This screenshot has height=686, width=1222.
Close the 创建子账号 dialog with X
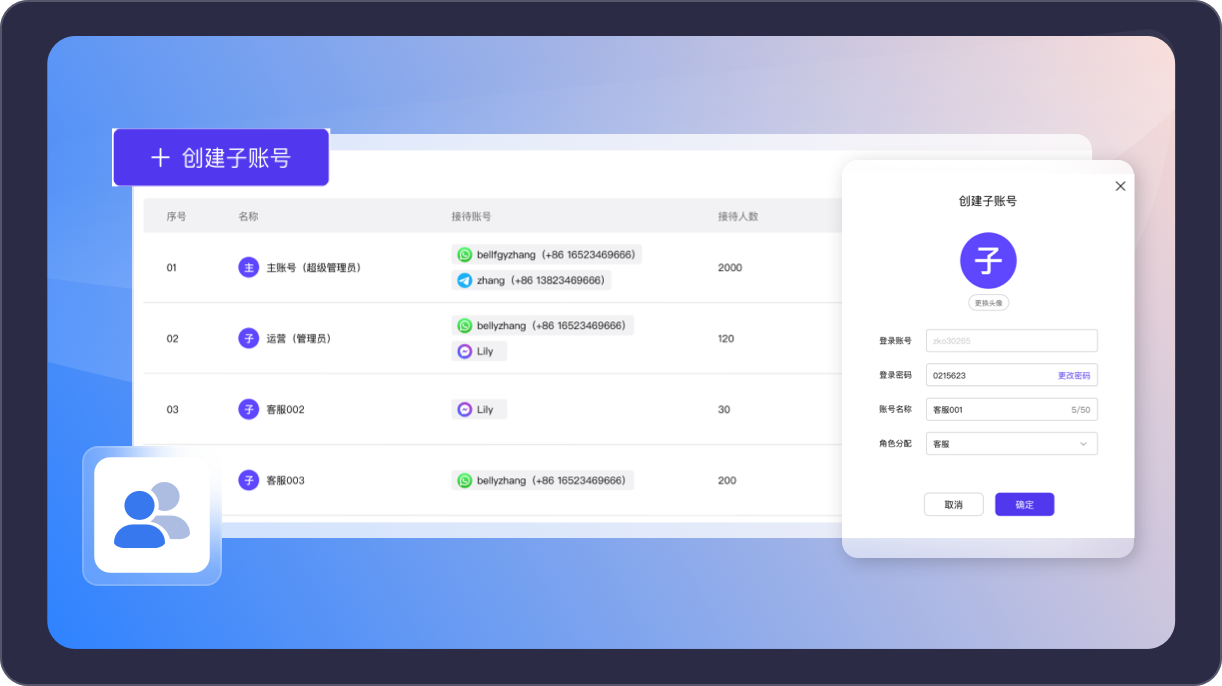click(1120, 186)
